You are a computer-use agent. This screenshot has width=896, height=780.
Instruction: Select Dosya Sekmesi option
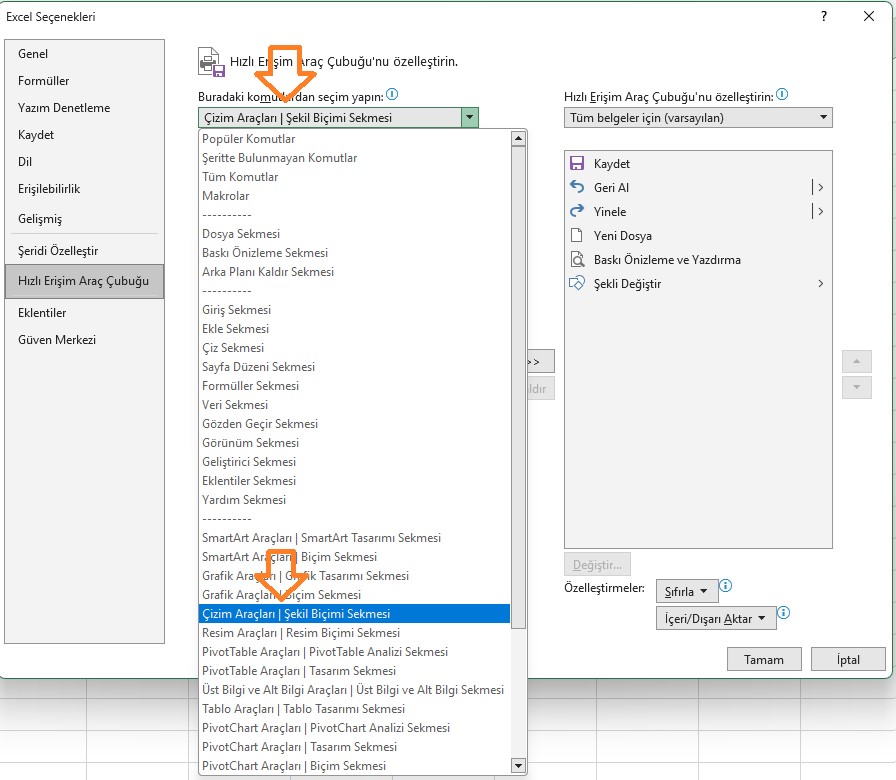[x=354, y=234]
